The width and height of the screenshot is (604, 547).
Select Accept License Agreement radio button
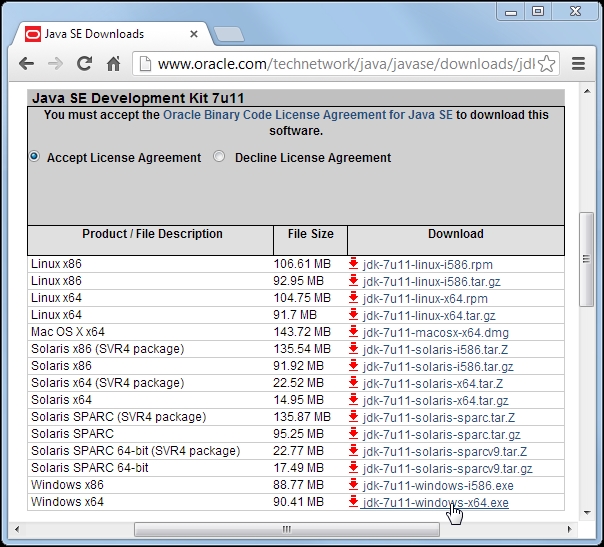34,156
